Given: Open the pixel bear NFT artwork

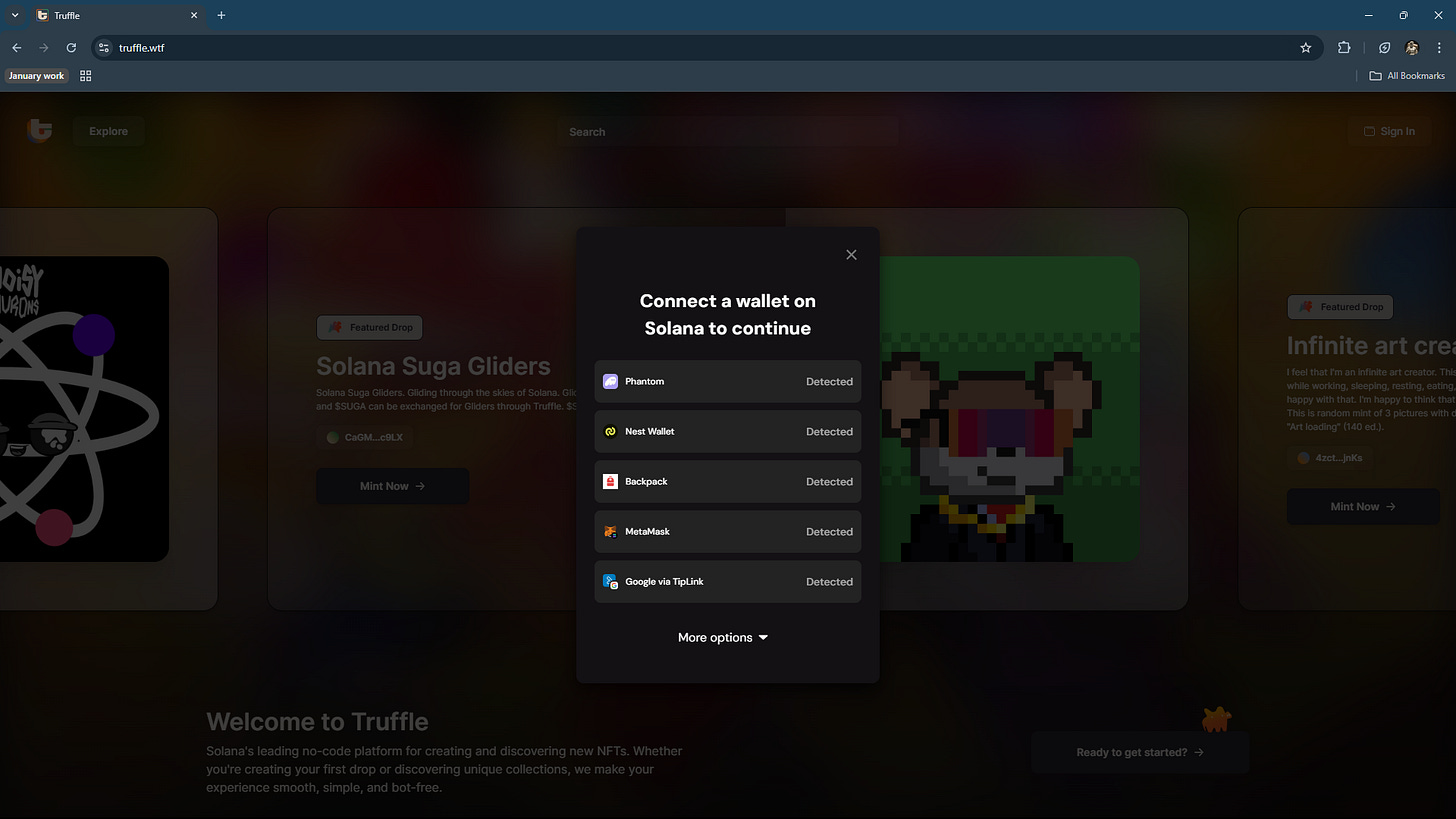Looking at the screenshot, I should pyautogui.click(x=1009, y=409).
